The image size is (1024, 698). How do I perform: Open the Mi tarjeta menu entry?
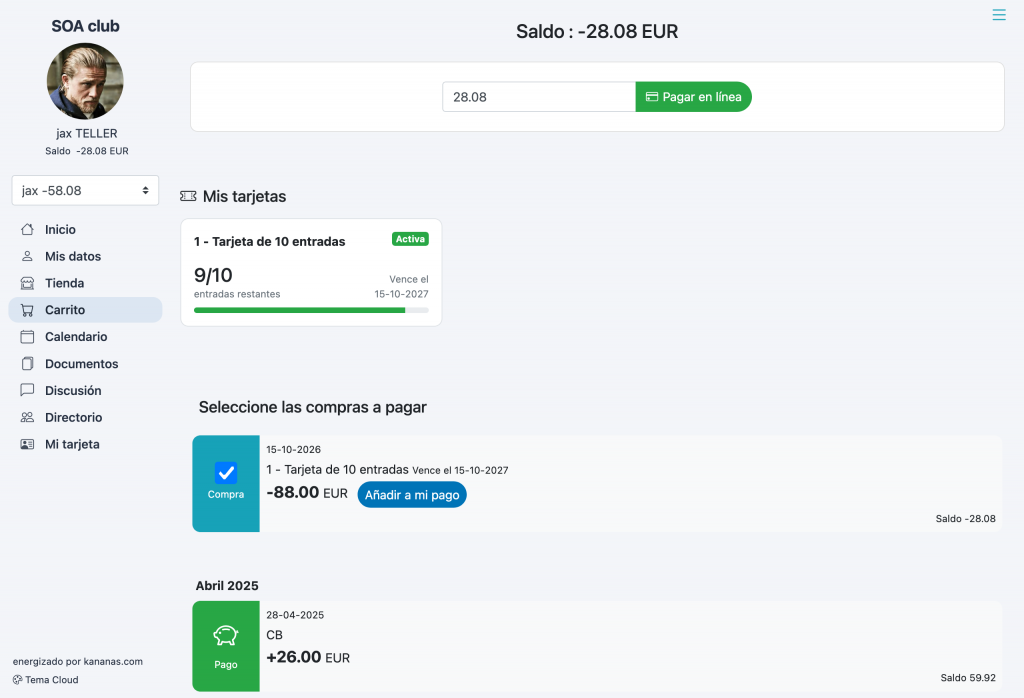[x=85, y=444]
